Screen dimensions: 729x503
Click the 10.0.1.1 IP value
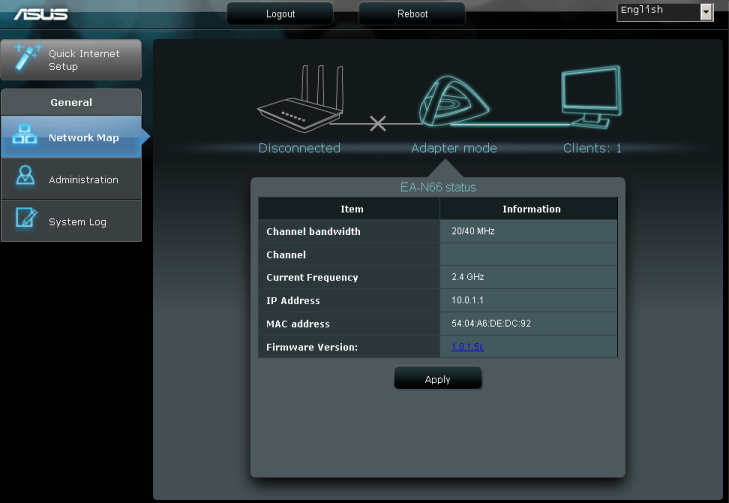[467, 300]
